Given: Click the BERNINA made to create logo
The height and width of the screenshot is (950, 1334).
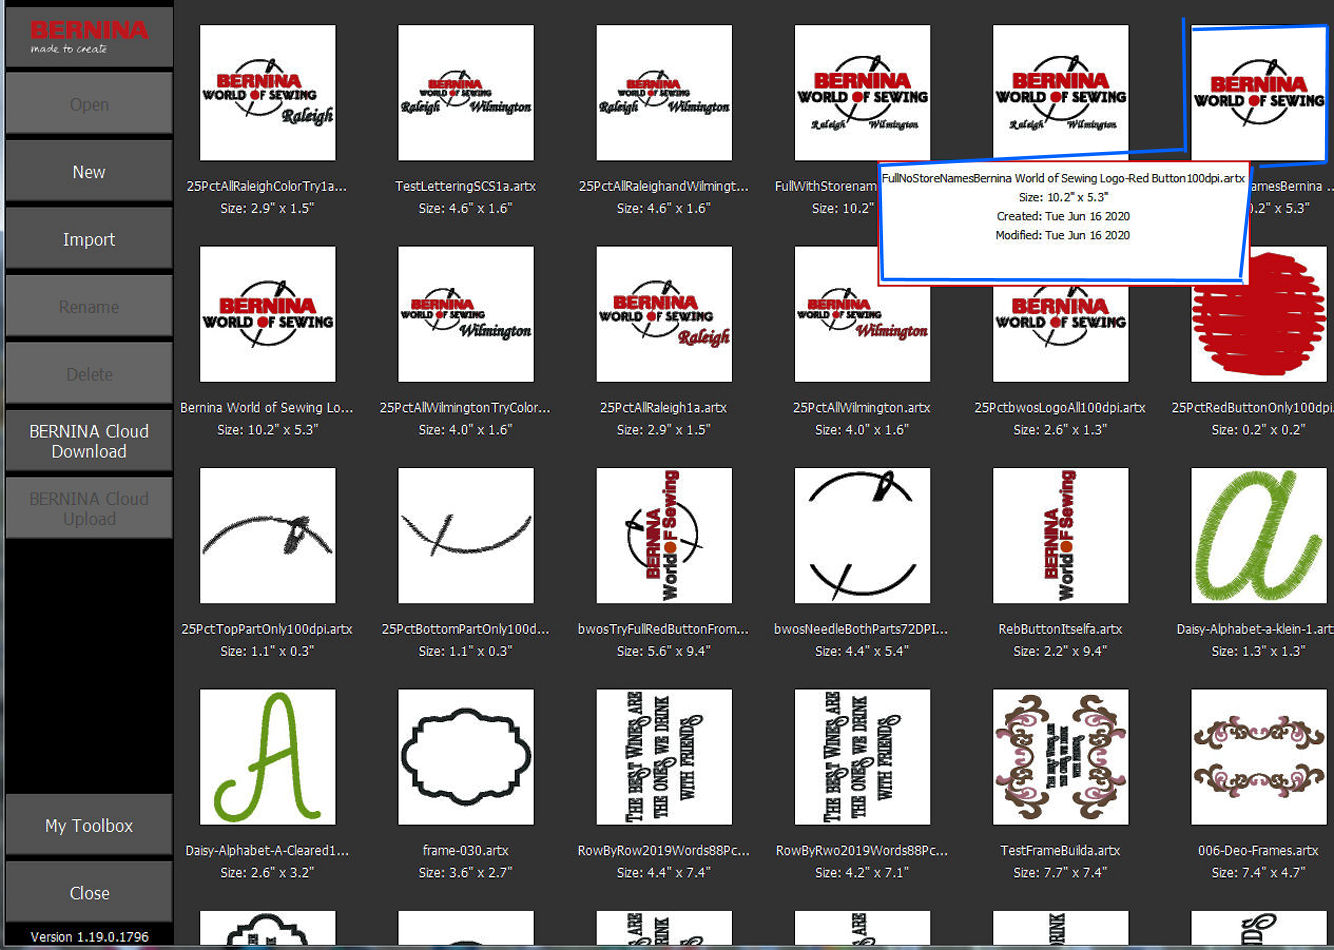Looking at the screenshot, I should (89, 37).
